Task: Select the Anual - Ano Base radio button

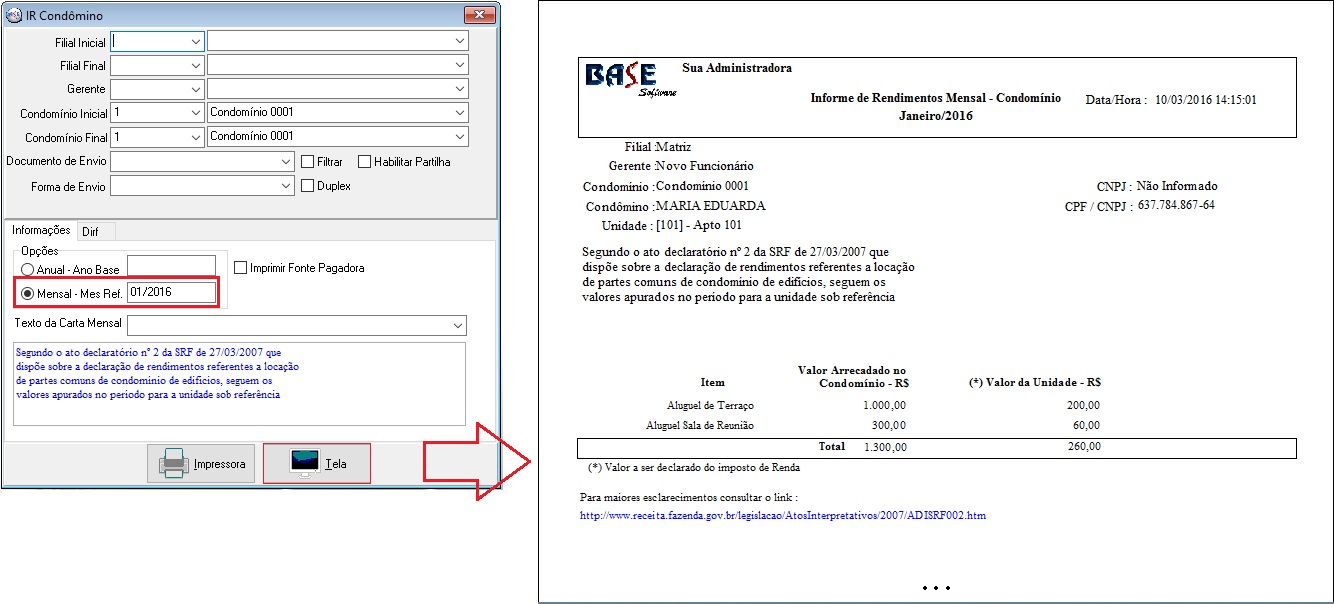Action: point(27,268)
